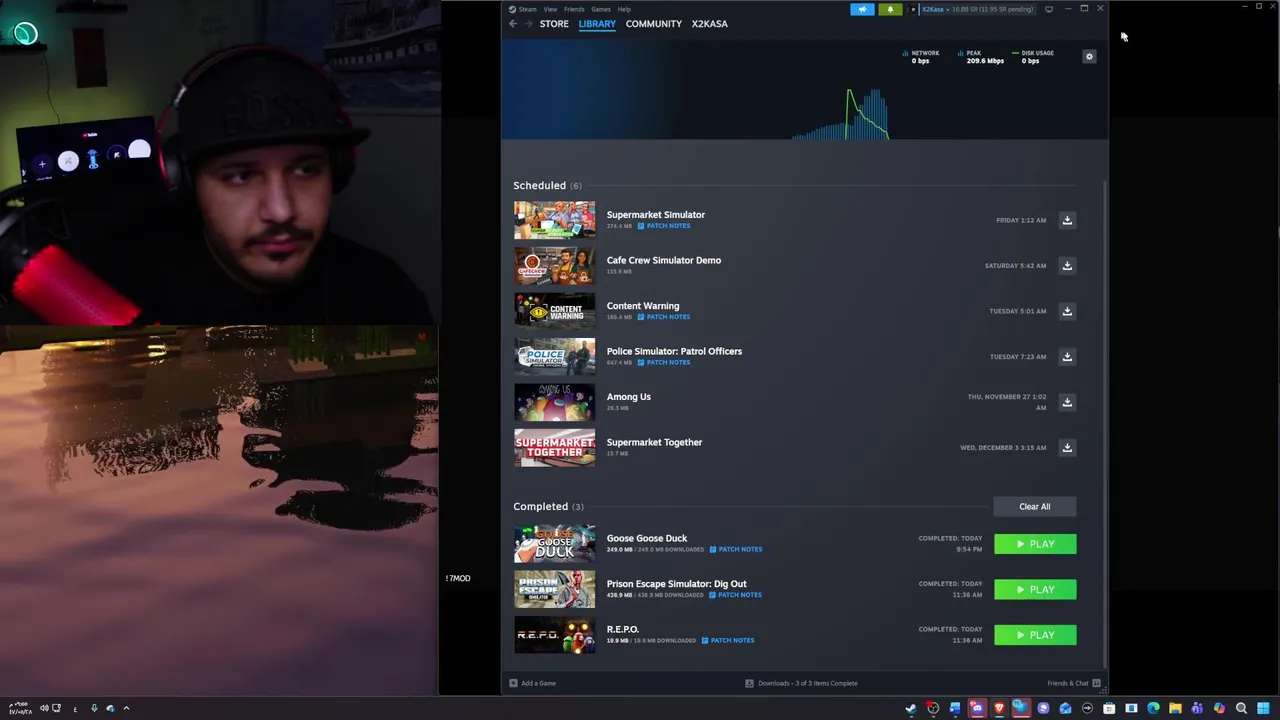Open Prison Escape Simulator patch notes
This screenshot has width=1280, height=720.
click(736, 595)
